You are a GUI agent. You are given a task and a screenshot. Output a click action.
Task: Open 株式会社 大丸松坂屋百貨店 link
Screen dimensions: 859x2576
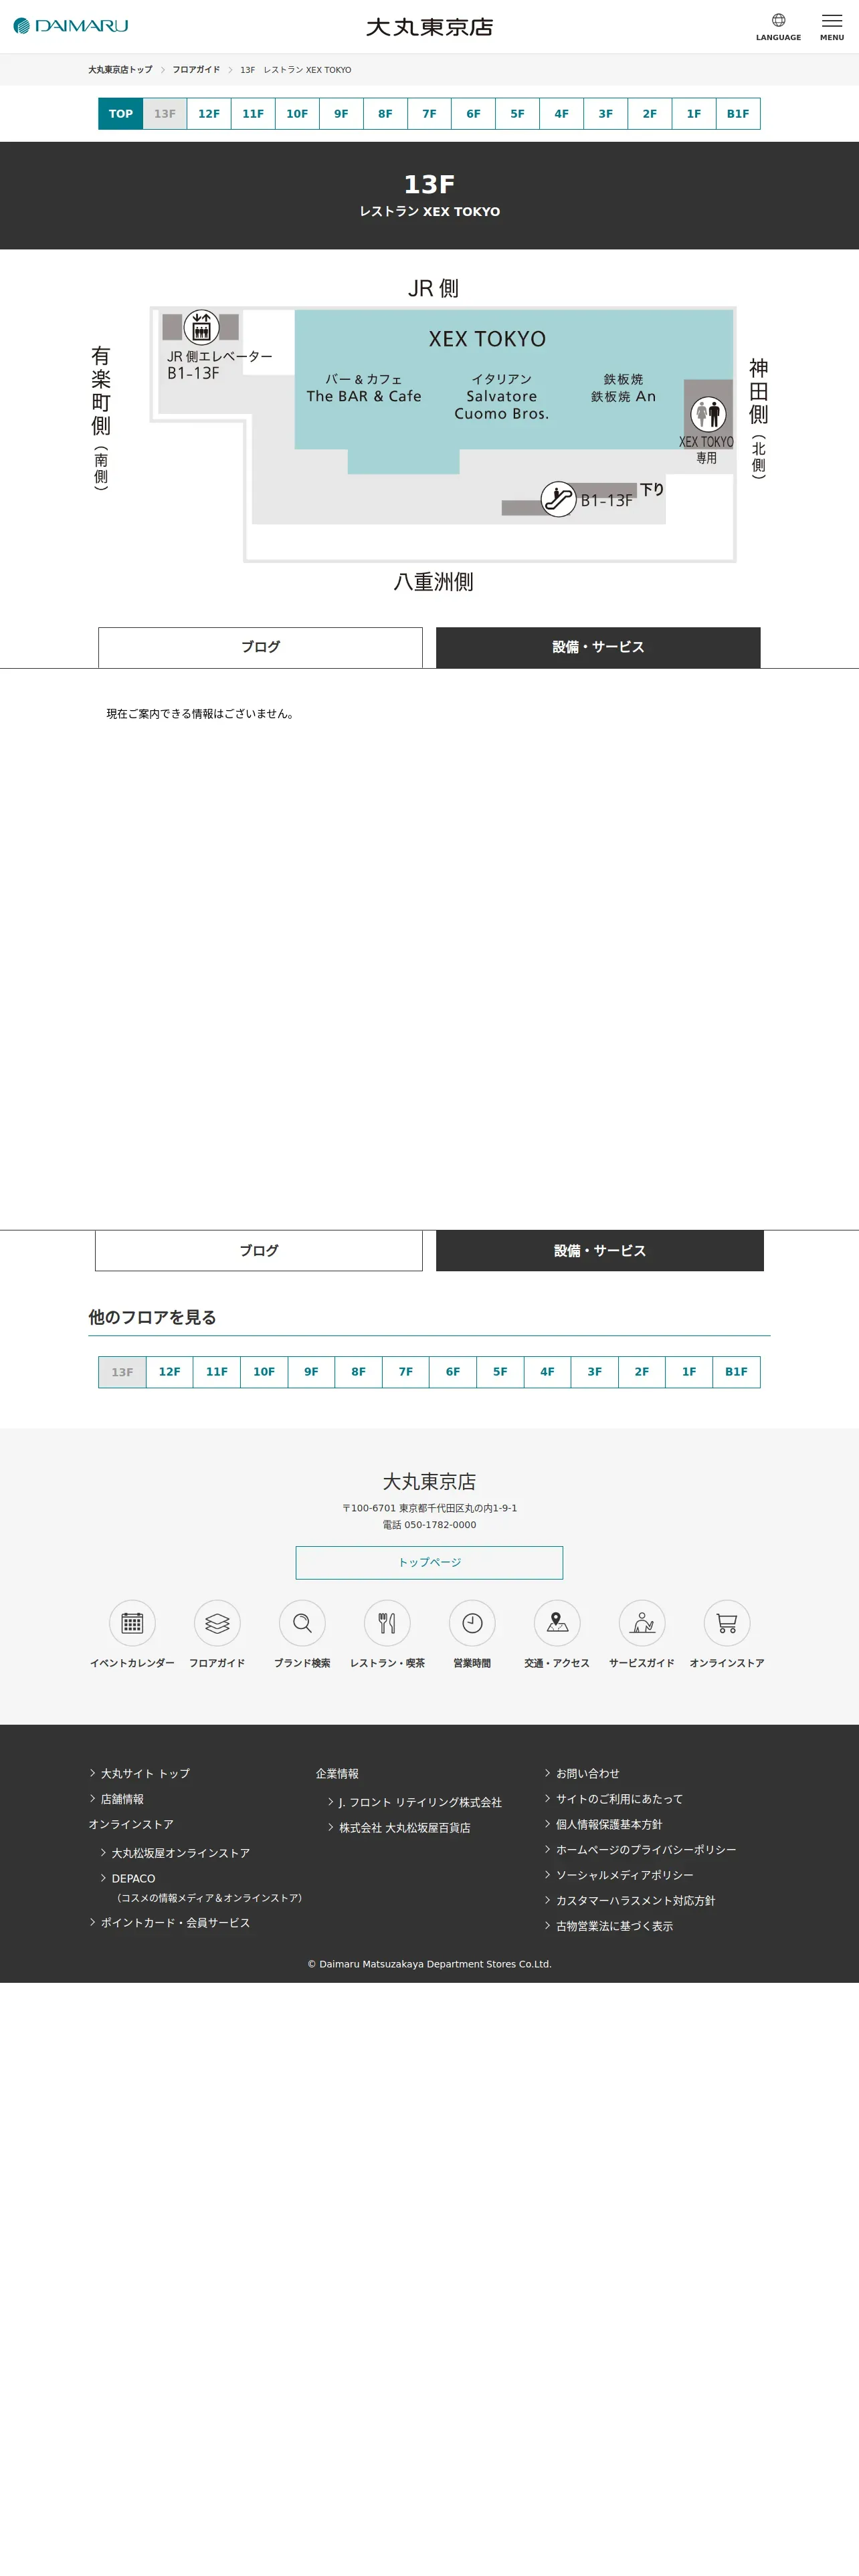click(404, 1827)
